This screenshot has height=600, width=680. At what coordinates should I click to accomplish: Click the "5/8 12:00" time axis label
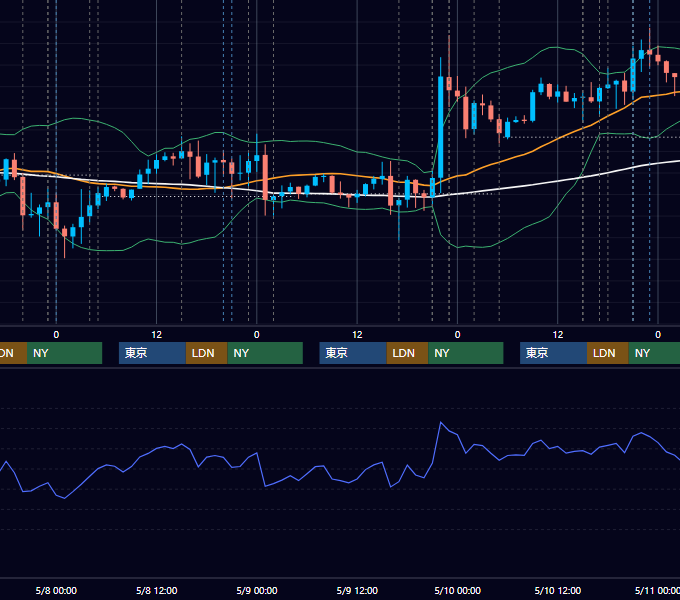click(x=157, y=590)
